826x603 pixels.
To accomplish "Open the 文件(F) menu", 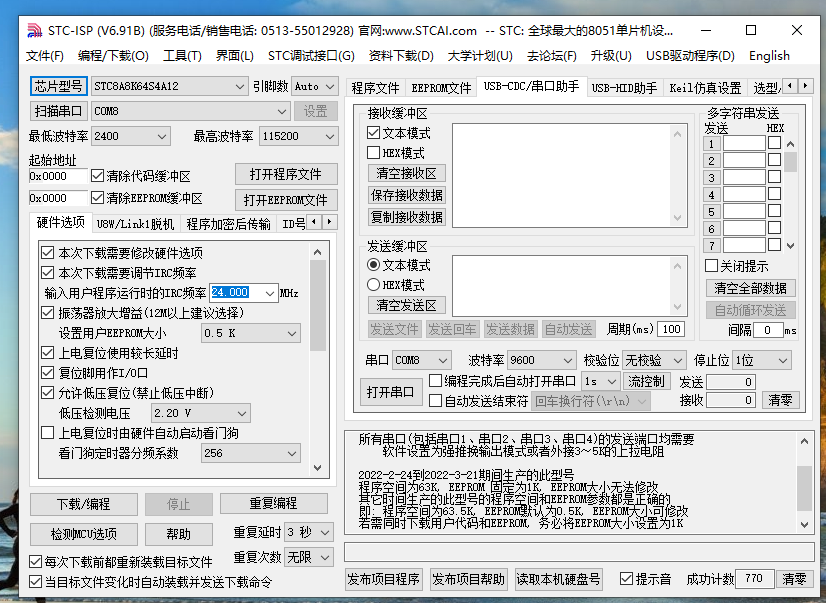I will click(x=45, y=56).
